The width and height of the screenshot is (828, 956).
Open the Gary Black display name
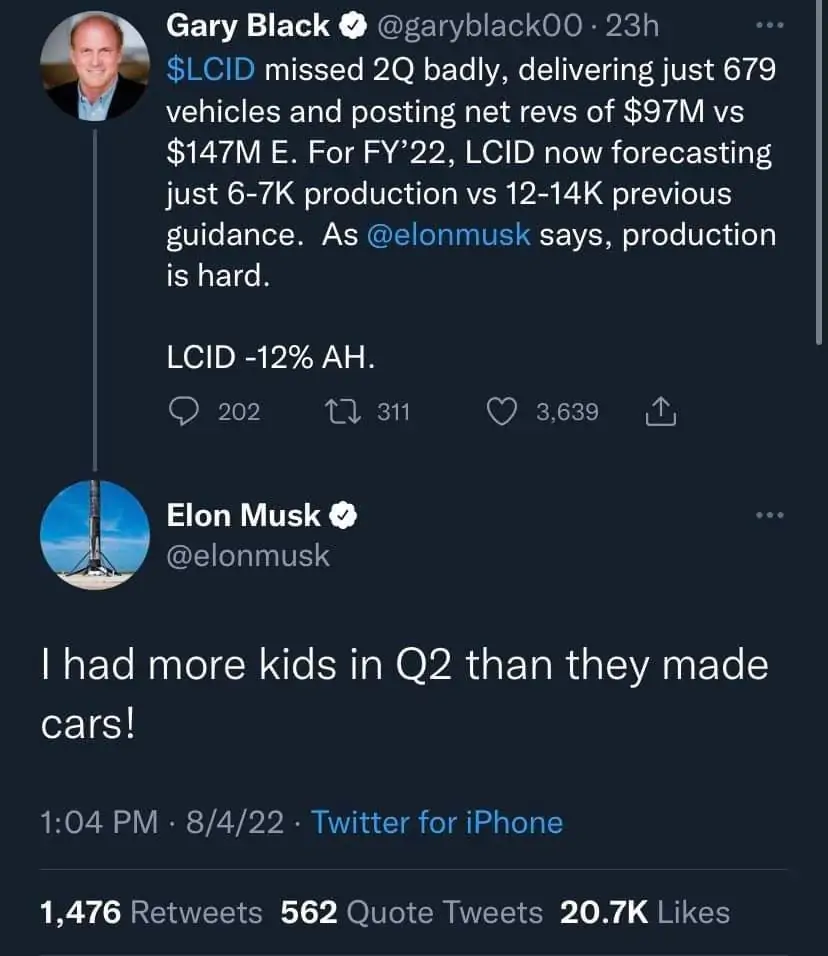(247, 26)
